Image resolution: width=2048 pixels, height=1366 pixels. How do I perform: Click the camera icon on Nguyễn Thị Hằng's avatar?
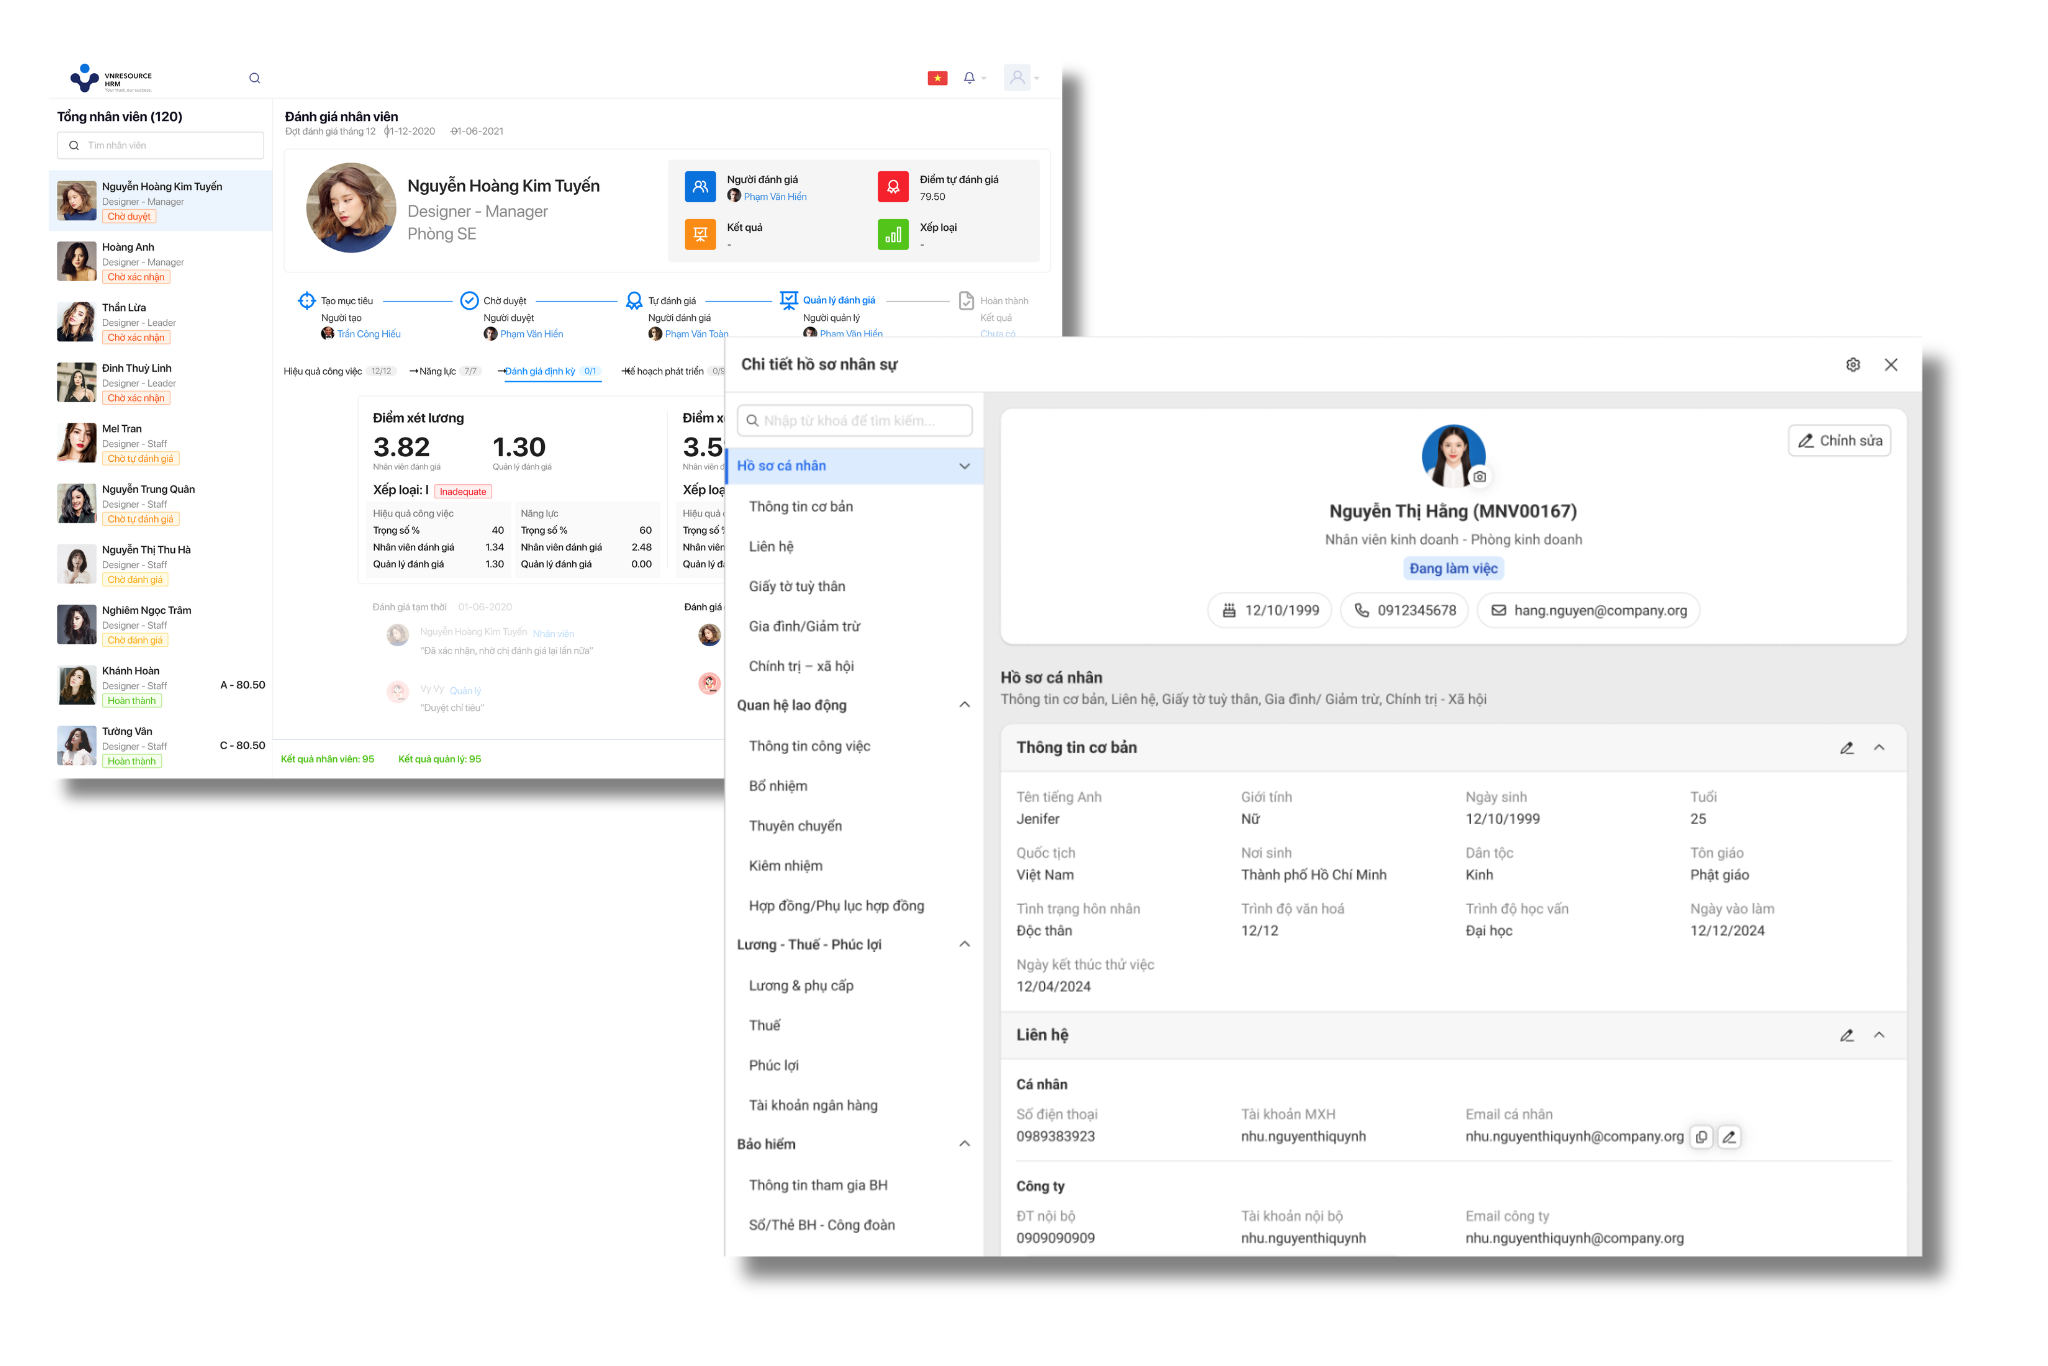(x=1480, y=477)
